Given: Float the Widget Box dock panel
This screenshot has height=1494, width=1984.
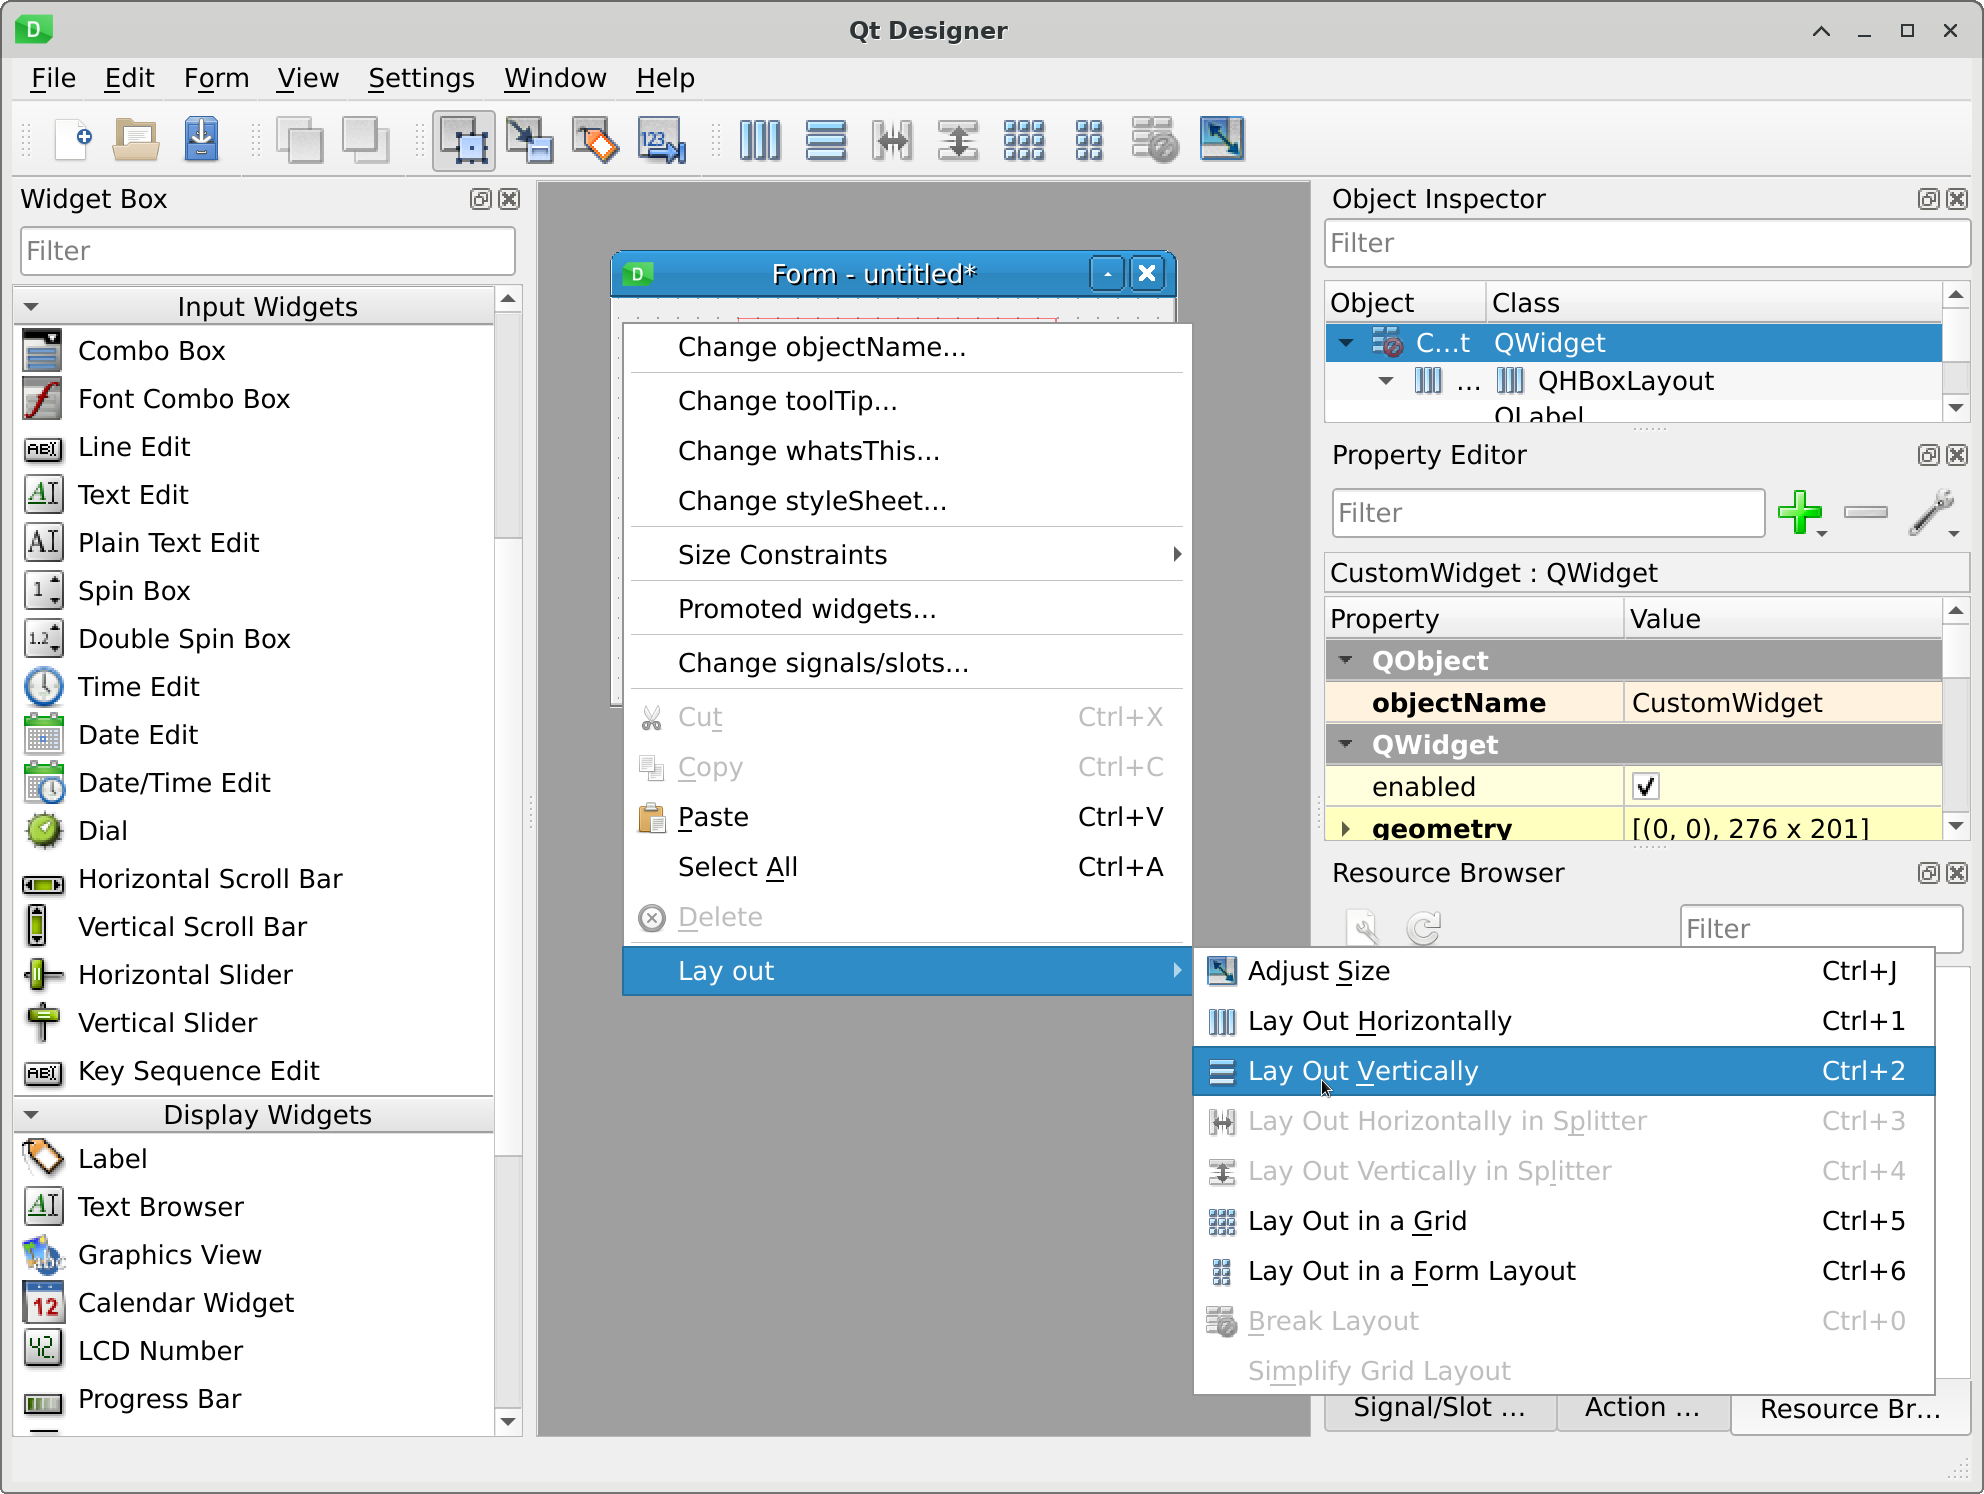Looking at the screenshot, I should tap(481, 199).
